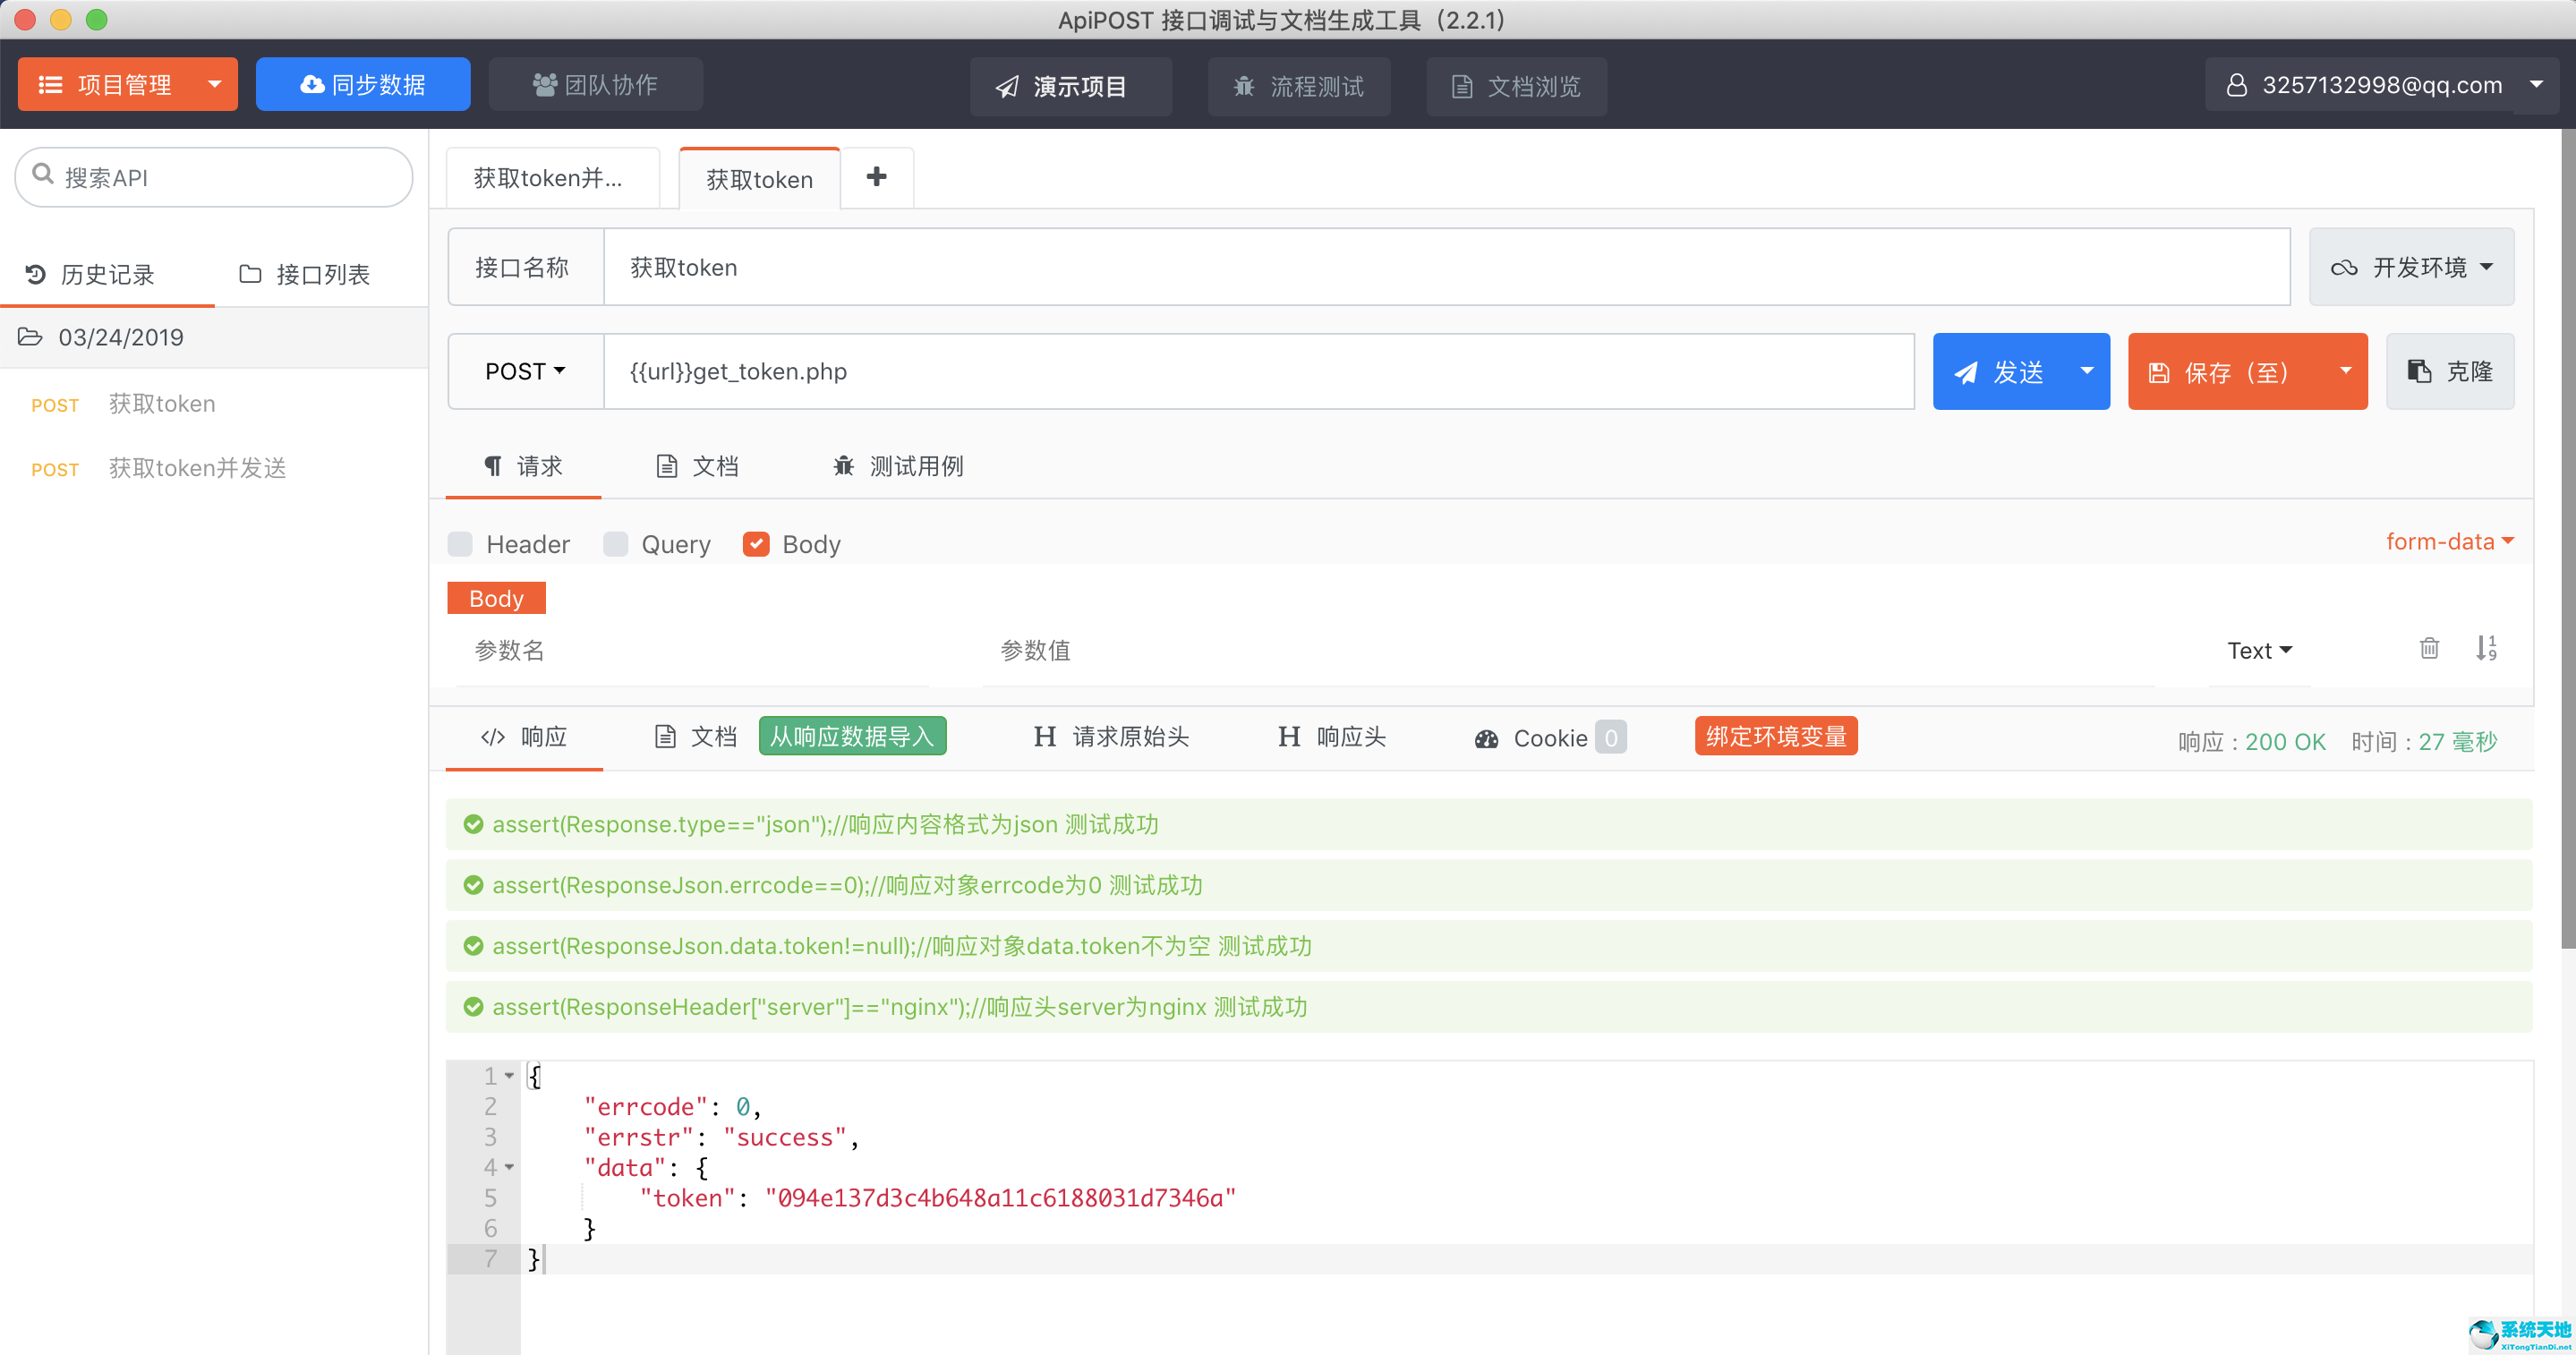Enable the Header checkbox

coord(460,544)
